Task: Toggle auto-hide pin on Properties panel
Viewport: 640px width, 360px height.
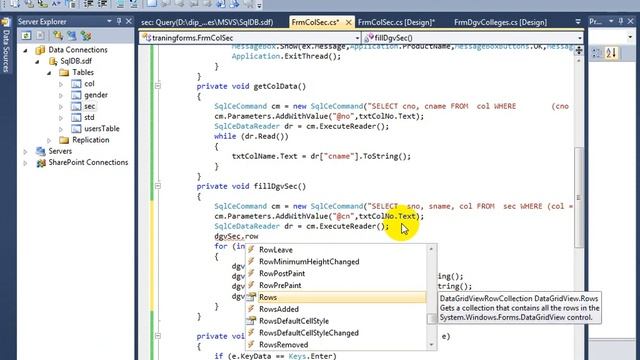Action: coord(621,21)
